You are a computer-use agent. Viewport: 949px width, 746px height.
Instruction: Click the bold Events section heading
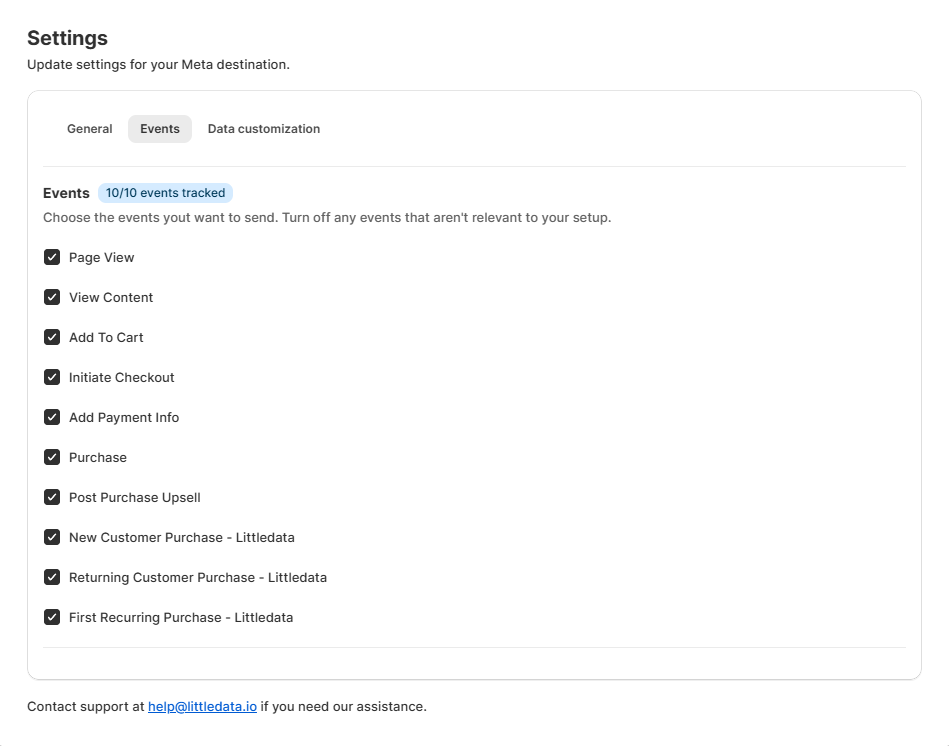66,193
